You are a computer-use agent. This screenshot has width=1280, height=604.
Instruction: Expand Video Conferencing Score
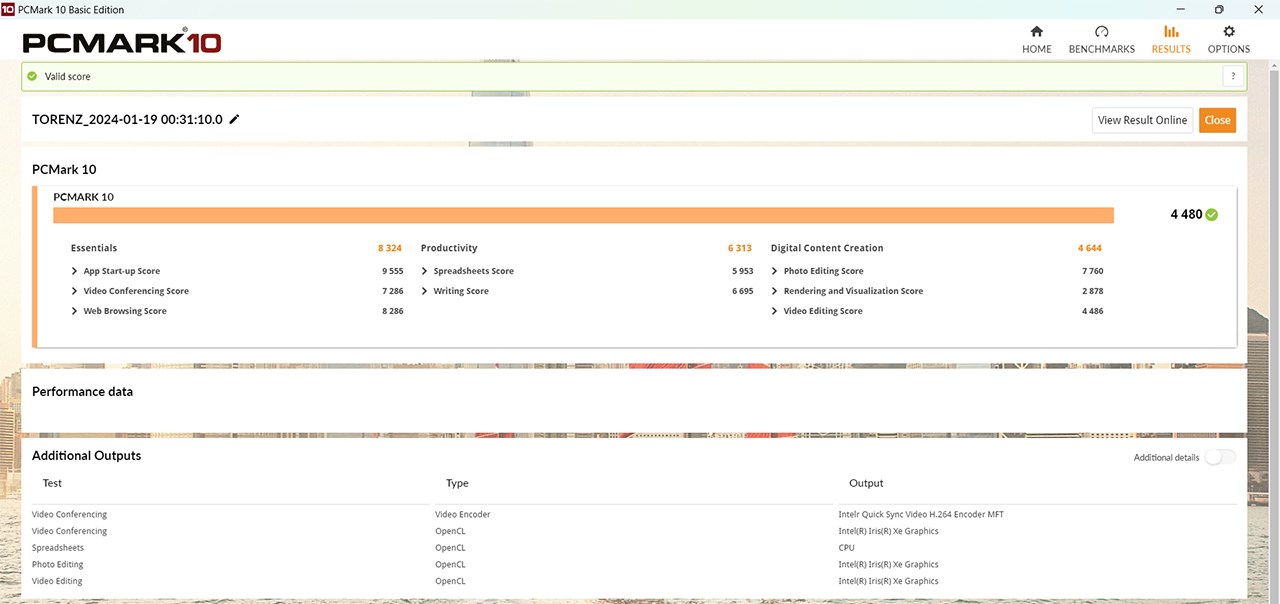(74, 291)
